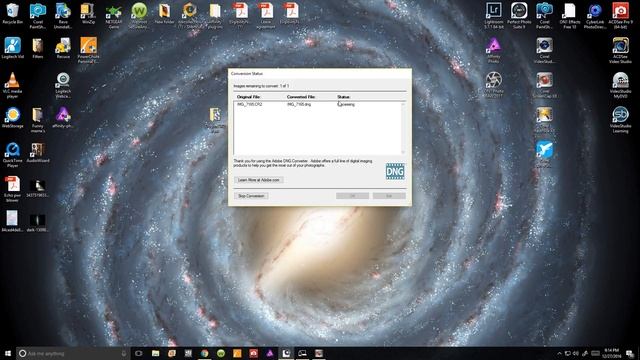Viewport: 640px width, 360px height.
Task: Click the DNG logo in the dialog
Action: coord(395,171)
